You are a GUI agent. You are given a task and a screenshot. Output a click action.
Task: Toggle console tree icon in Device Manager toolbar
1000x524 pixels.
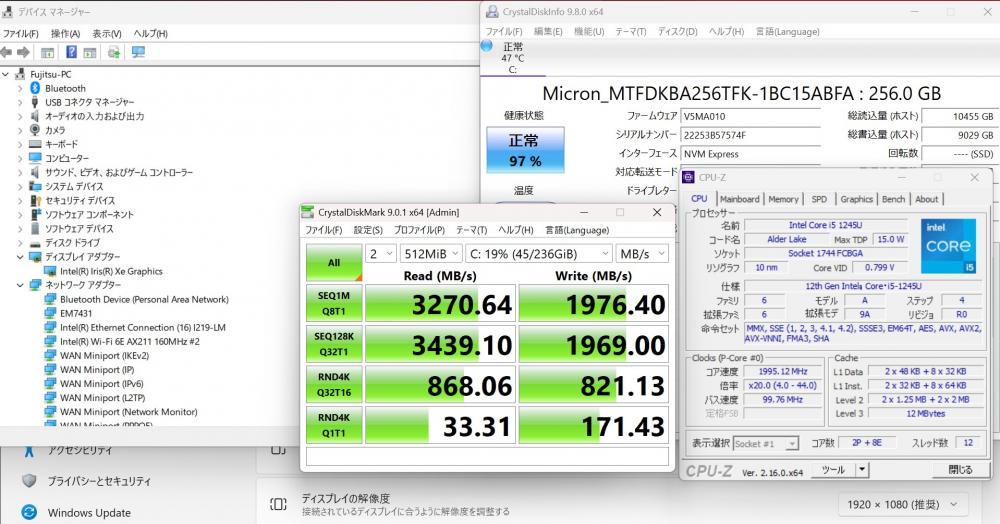pos(47,52)
